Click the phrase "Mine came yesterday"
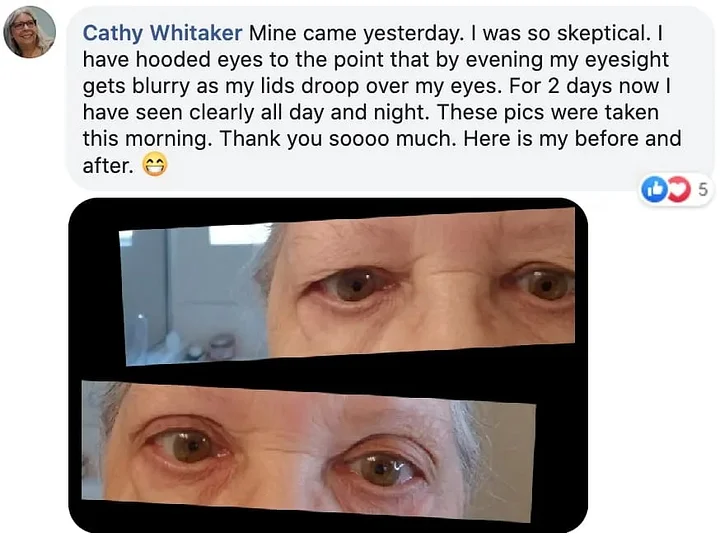Image resolution: width=720 pixels, height=537 pixels. [x=355, y=33]
